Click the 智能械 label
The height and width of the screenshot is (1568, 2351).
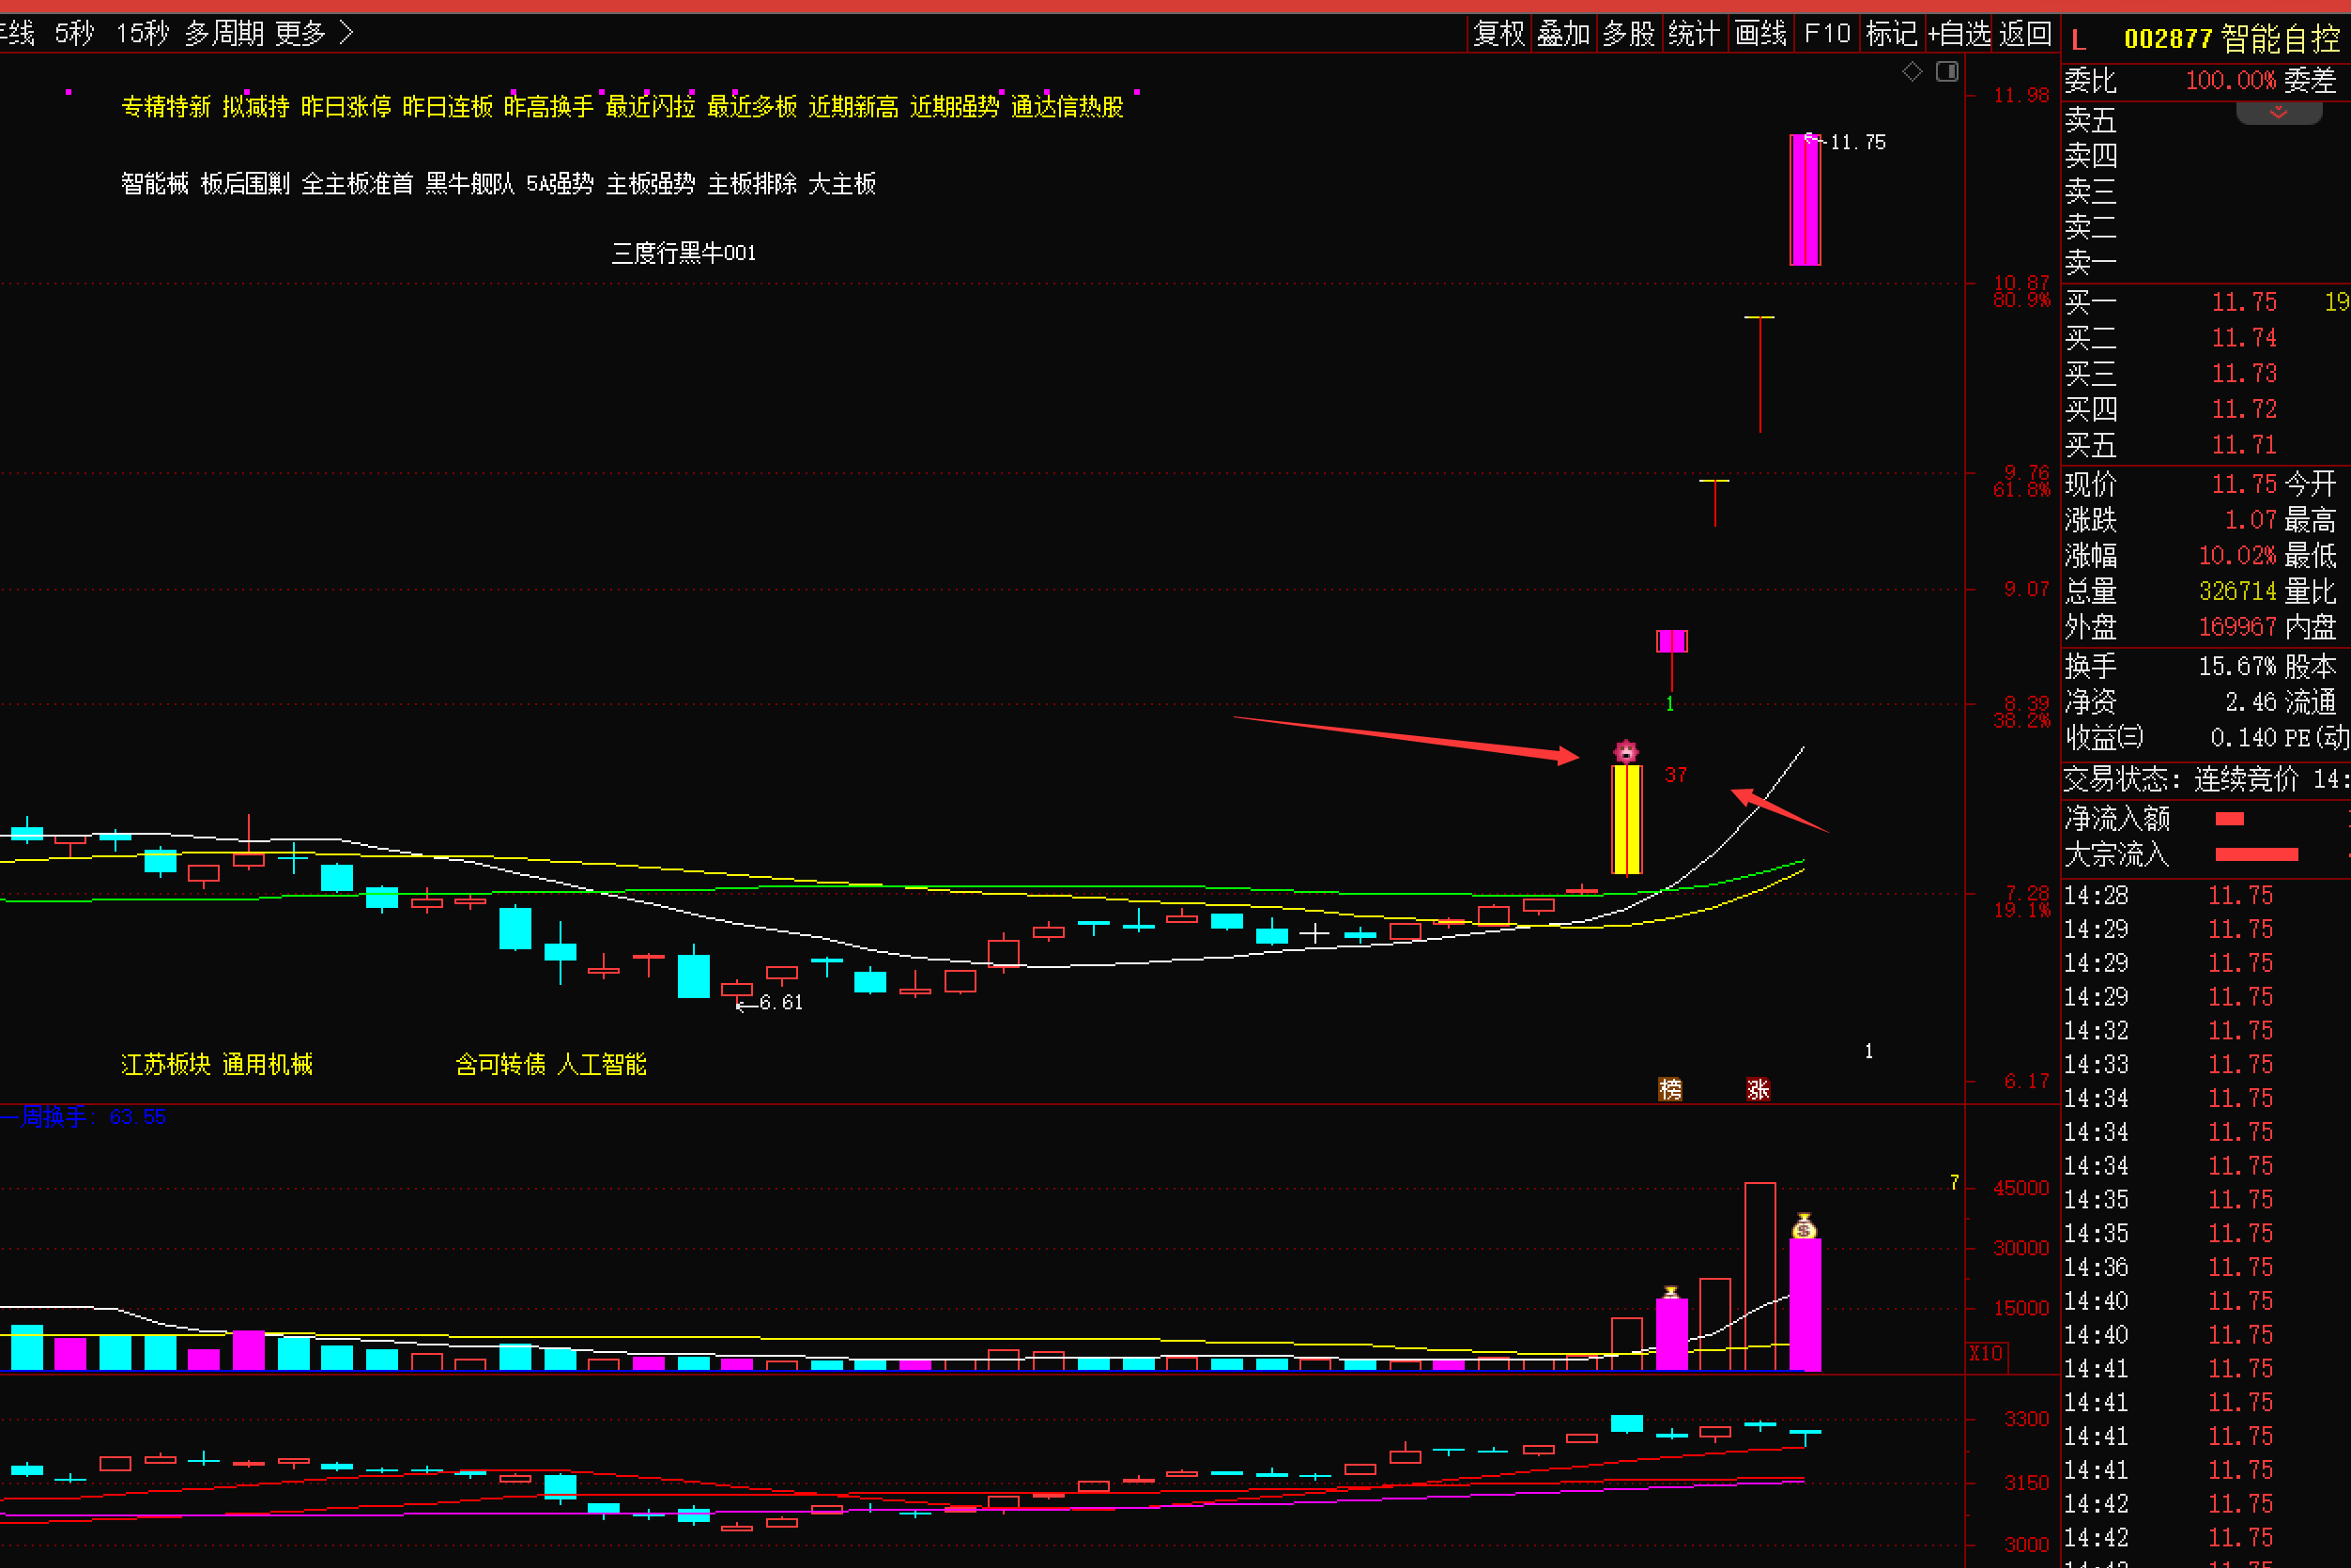pos(155,184)
